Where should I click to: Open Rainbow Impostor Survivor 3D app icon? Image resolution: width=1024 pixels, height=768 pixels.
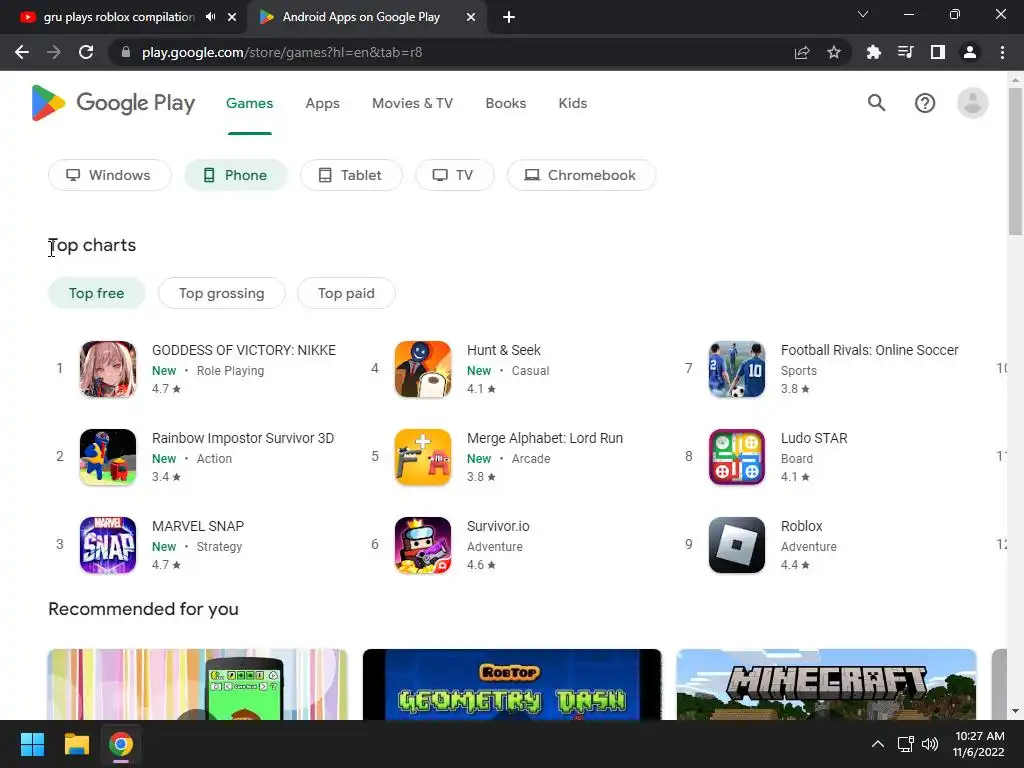pos(108,457)
